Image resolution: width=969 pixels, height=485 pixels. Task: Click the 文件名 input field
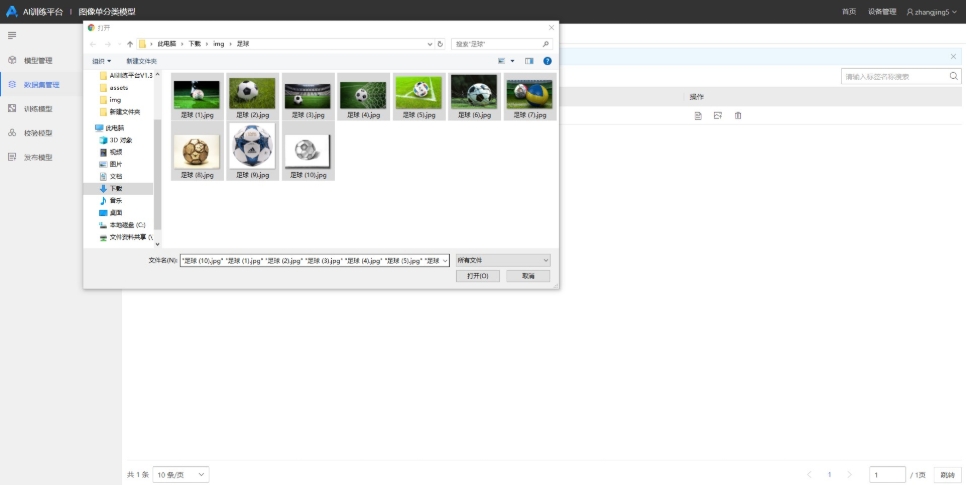(x=308, y=260)
